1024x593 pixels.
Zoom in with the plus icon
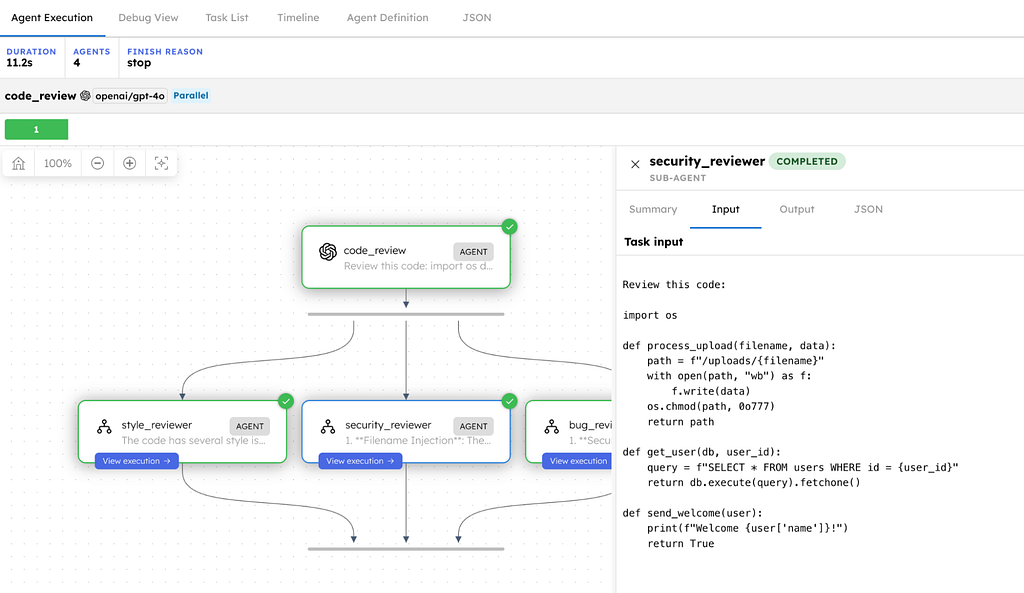[x=130, y=163]
